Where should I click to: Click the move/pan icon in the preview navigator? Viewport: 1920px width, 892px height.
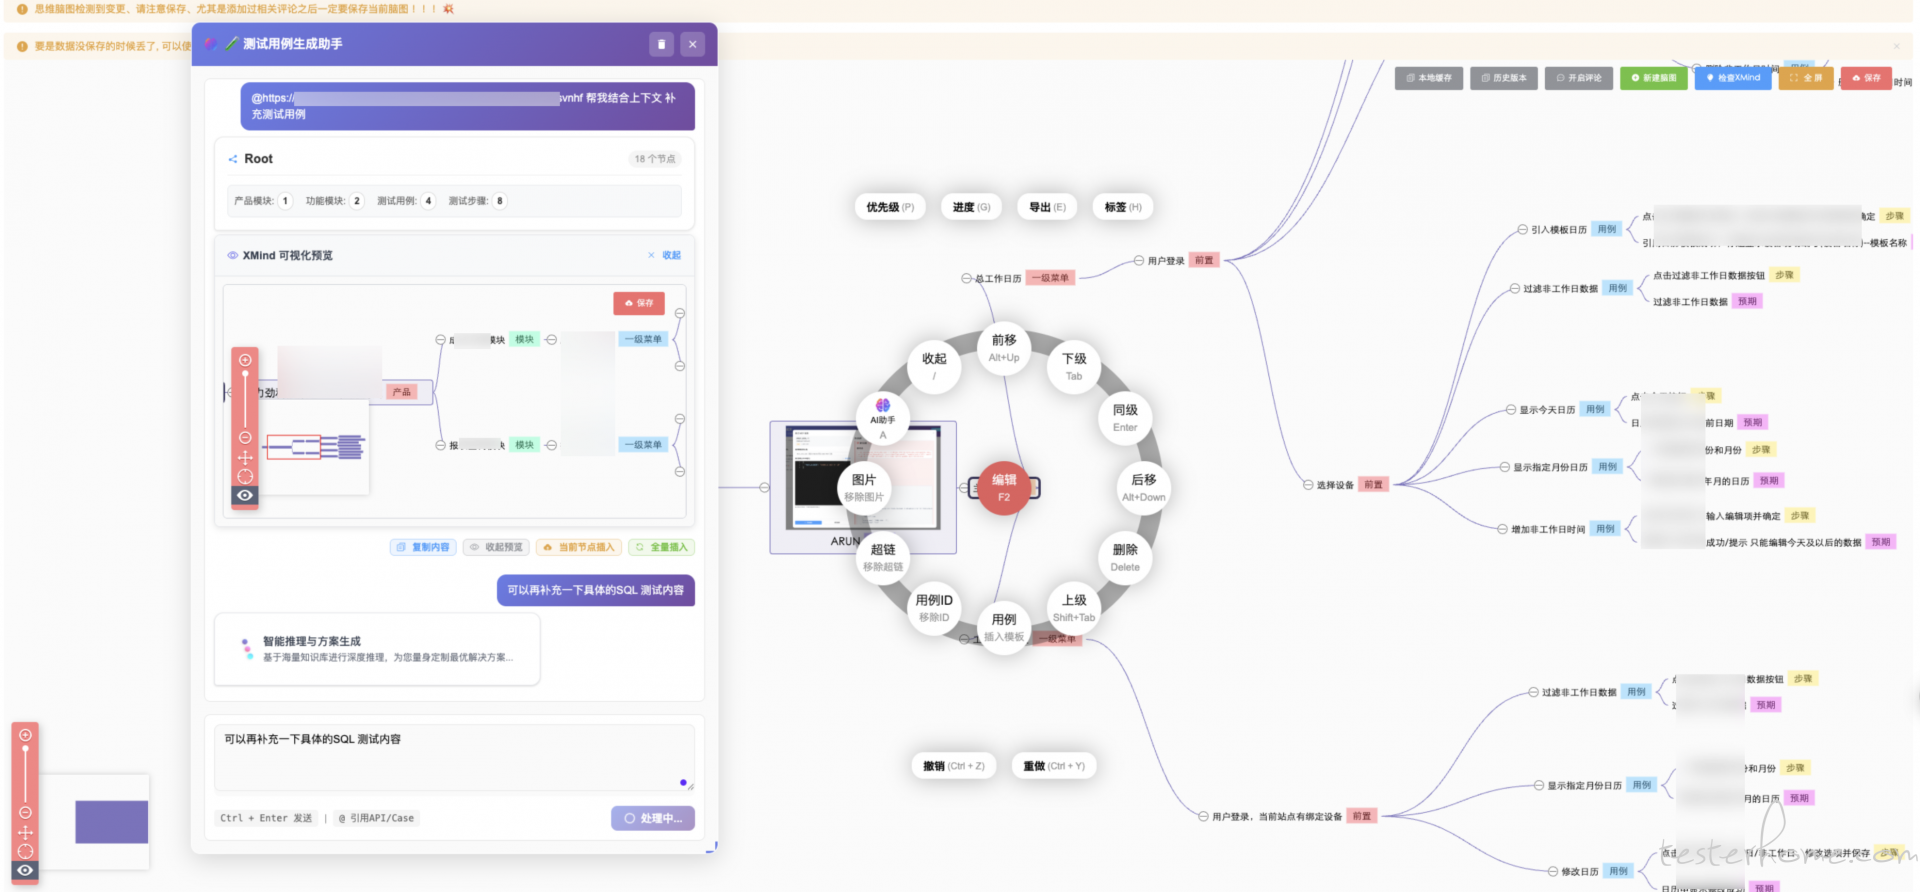(245, 458)
